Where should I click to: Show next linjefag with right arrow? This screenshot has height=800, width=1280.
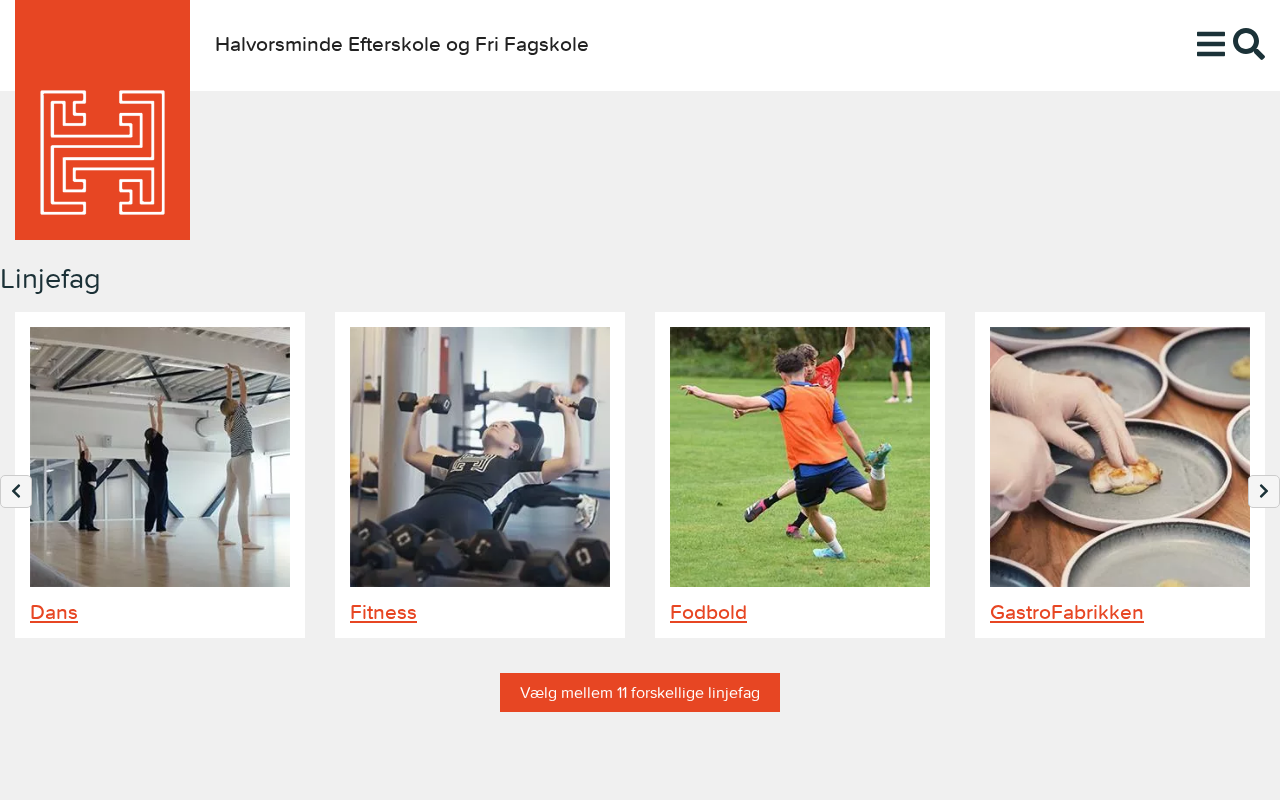tap(1264, 491)
